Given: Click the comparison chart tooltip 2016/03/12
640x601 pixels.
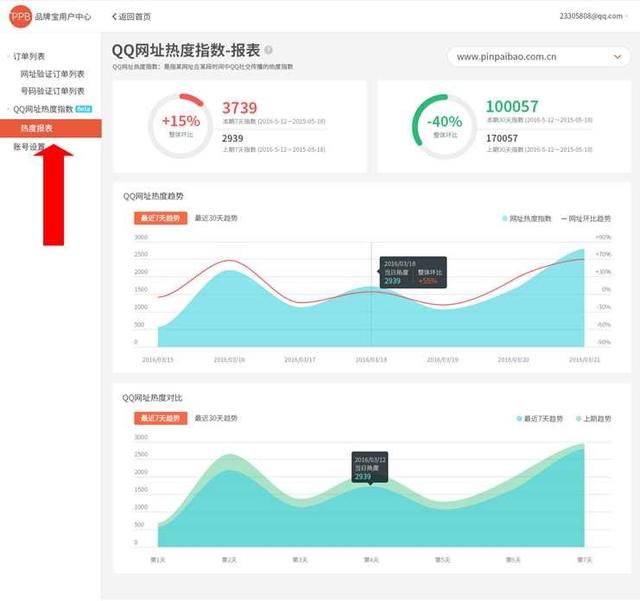Looking at the screenshot, I should pyautogui.click(x=370, y=467).
